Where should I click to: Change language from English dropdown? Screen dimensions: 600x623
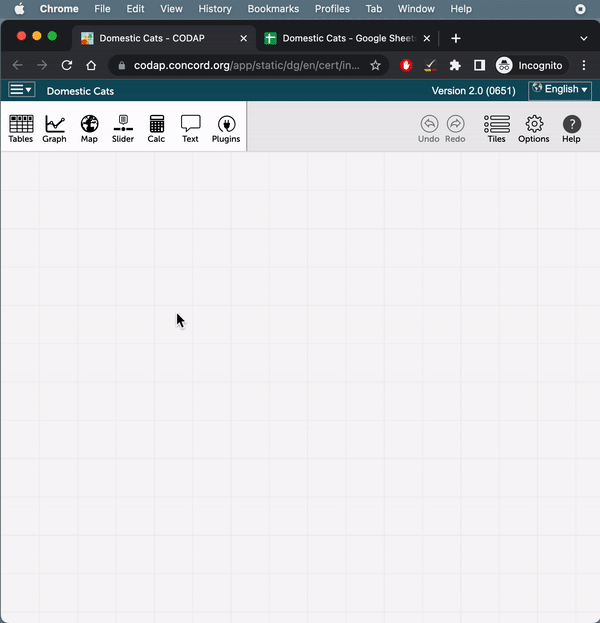(x=560, y=90)
